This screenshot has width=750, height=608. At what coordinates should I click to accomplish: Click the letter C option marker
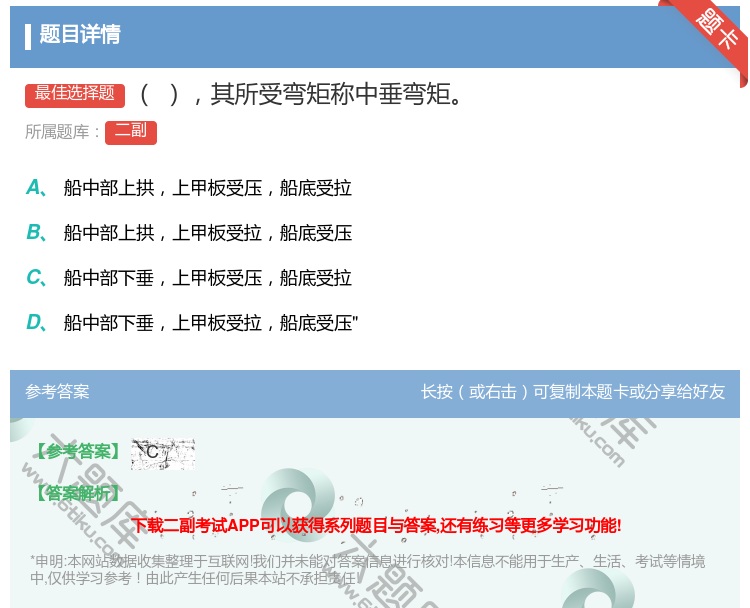(36, 277)
